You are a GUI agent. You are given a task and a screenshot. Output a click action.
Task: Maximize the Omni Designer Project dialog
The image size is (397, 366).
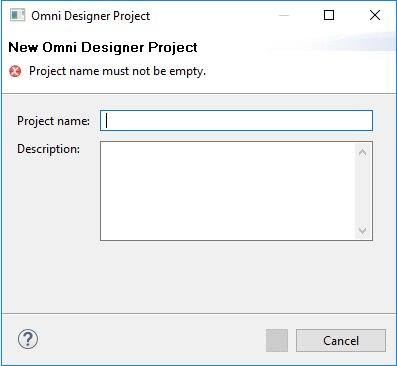pyautogui.click(x=329, y=15)
